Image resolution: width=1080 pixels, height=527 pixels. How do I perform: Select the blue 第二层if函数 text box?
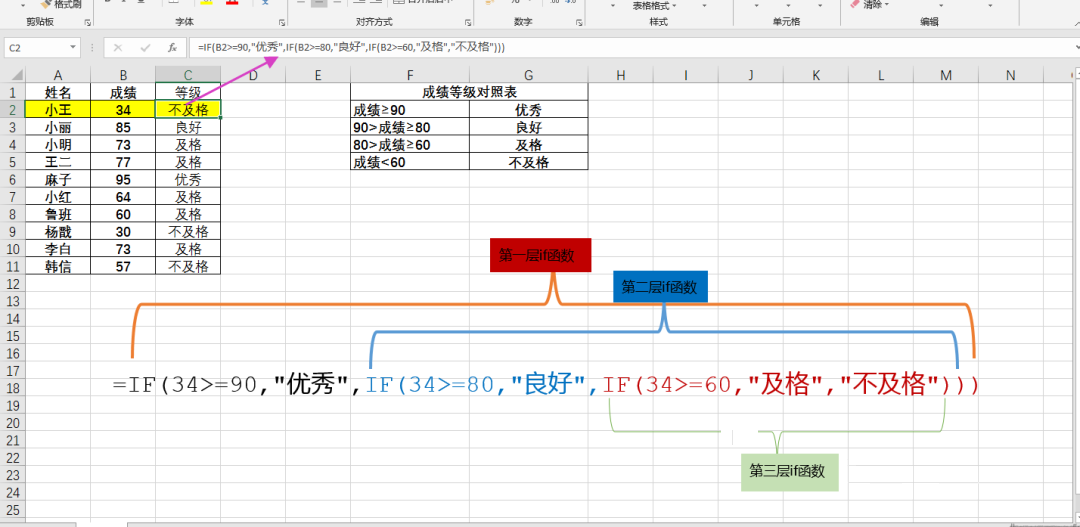(x=660, y=286)
